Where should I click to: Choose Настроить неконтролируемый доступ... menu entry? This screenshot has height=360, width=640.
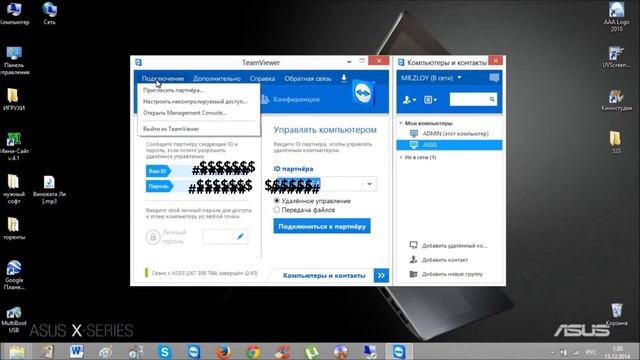tap(196, 101)
